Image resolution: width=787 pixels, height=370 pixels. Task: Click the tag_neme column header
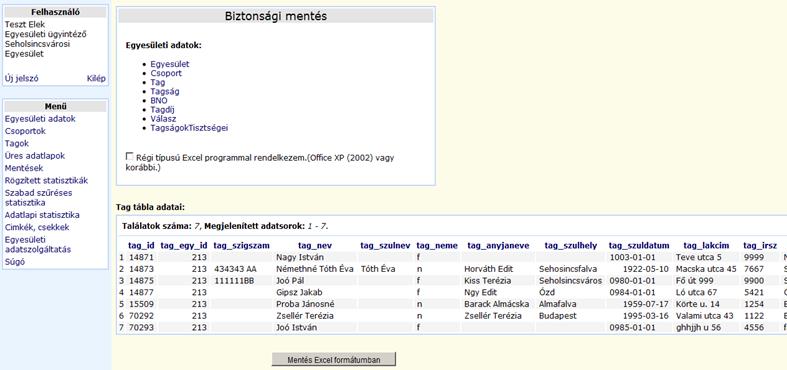click(x=437, y=245)
